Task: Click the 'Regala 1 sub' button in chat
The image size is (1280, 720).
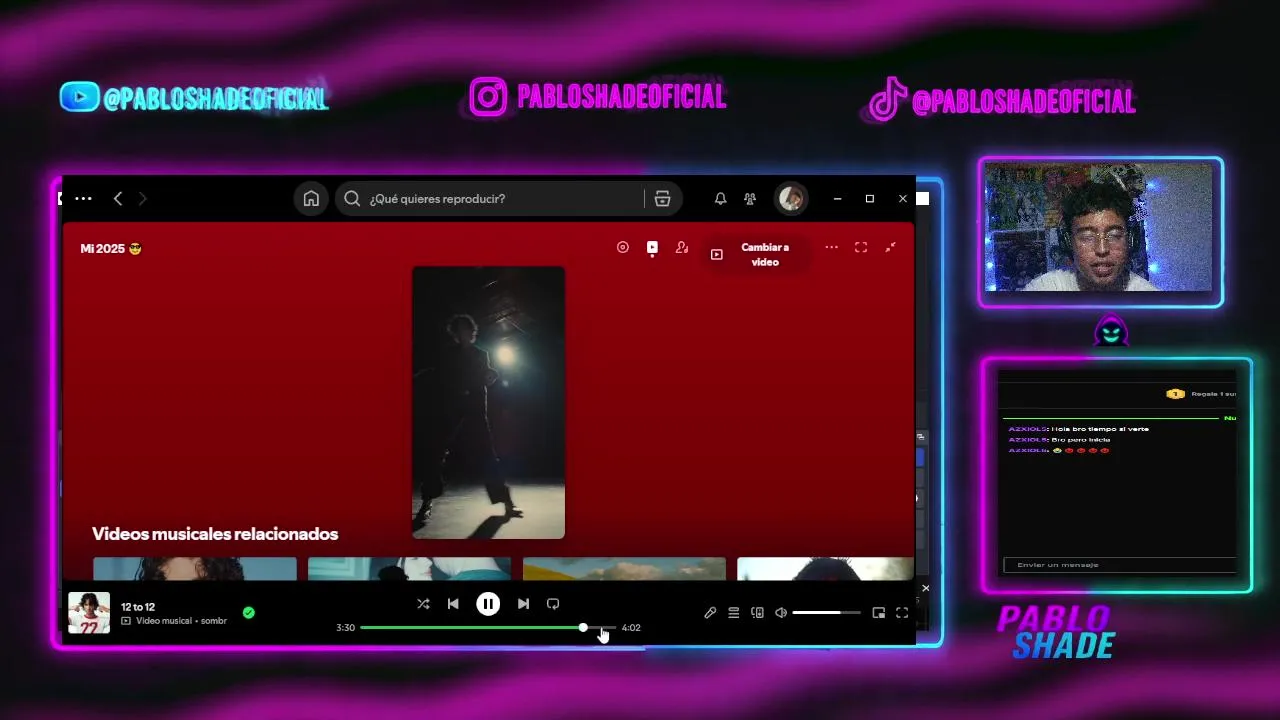Action: pos(1201,394)
